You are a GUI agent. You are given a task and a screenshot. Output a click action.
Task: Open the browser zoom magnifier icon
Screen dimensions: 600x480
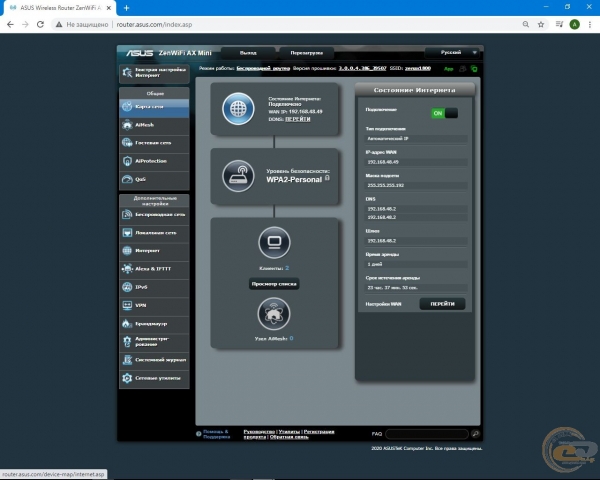(x=526, y=24)
